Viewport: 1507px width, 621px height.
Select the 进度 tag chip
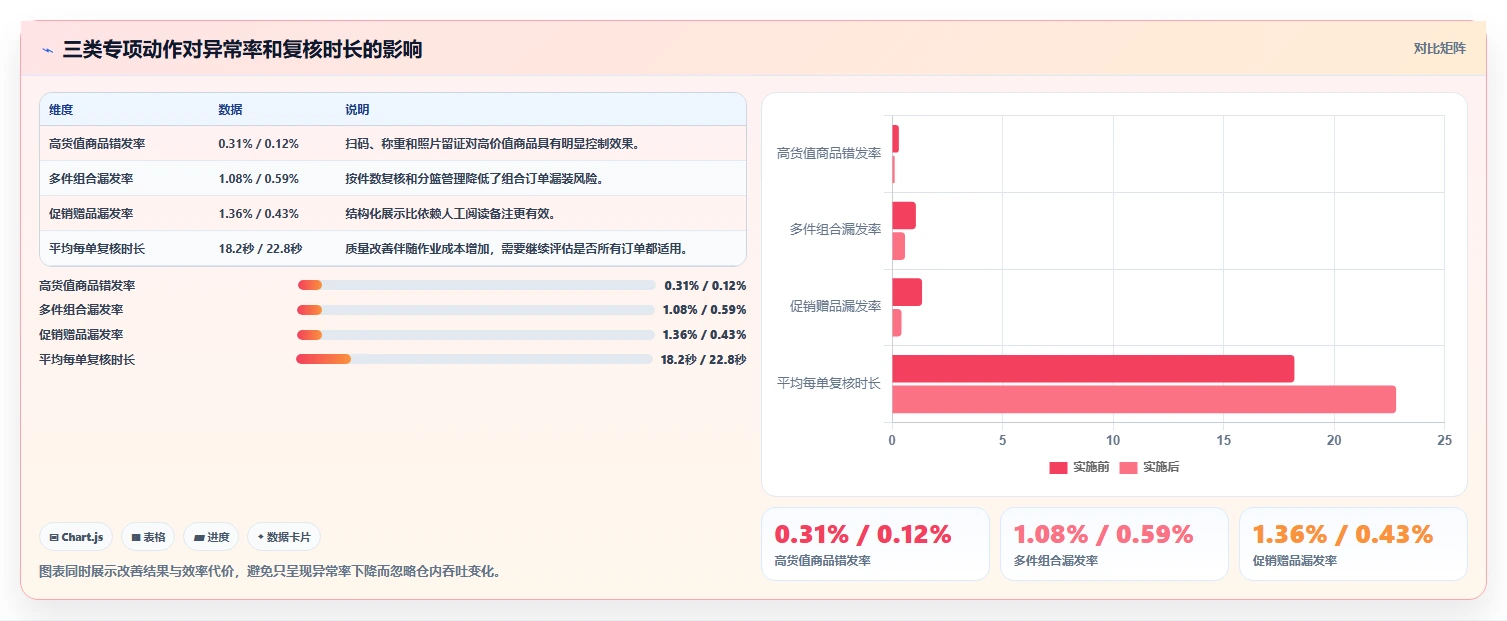pyautogui.click(x=211, y=537)
